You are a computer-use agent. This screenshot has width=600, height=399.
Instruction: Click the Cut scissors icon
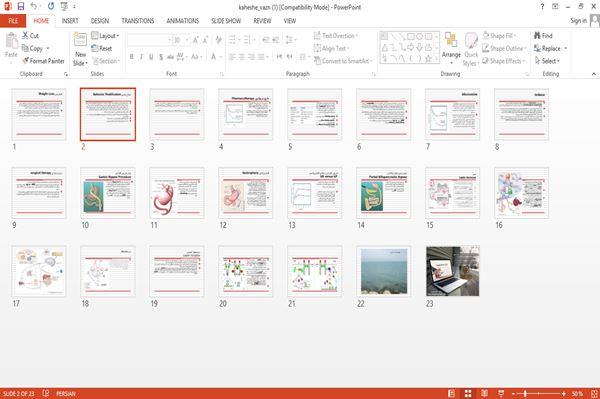click(x=25, y=35)
